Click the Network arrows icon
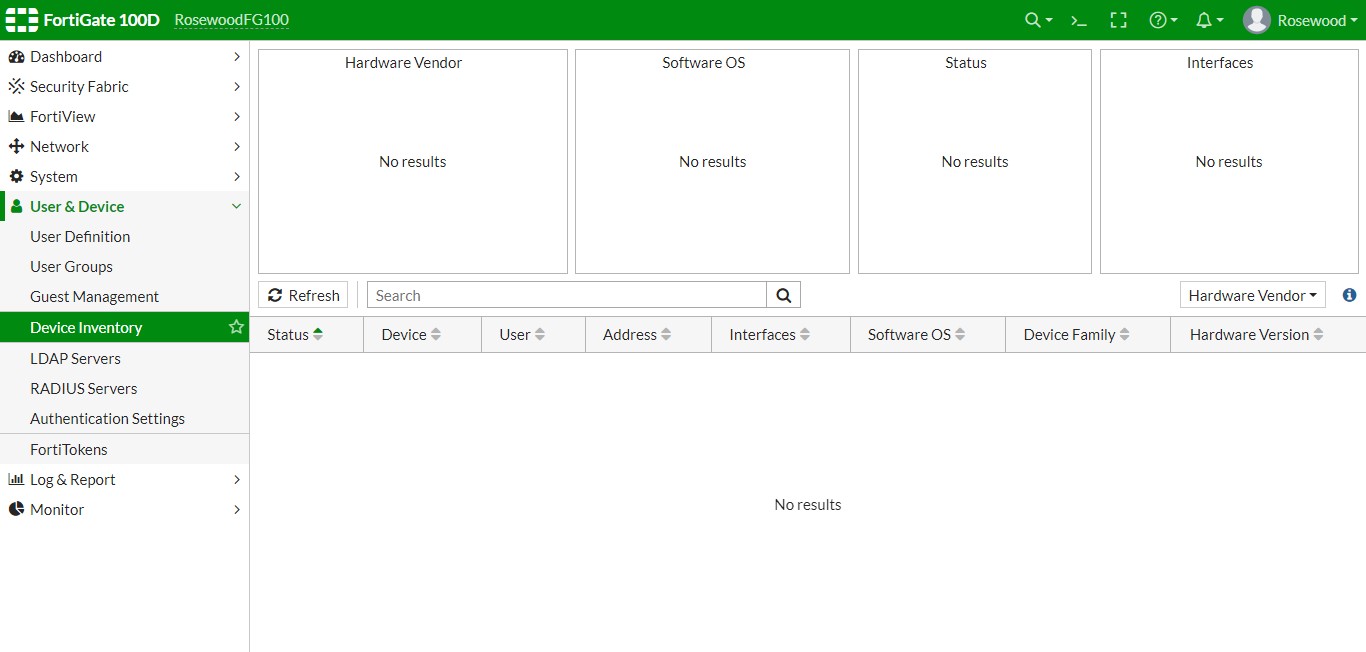The image size is (1366, 652). pos(16,147)
